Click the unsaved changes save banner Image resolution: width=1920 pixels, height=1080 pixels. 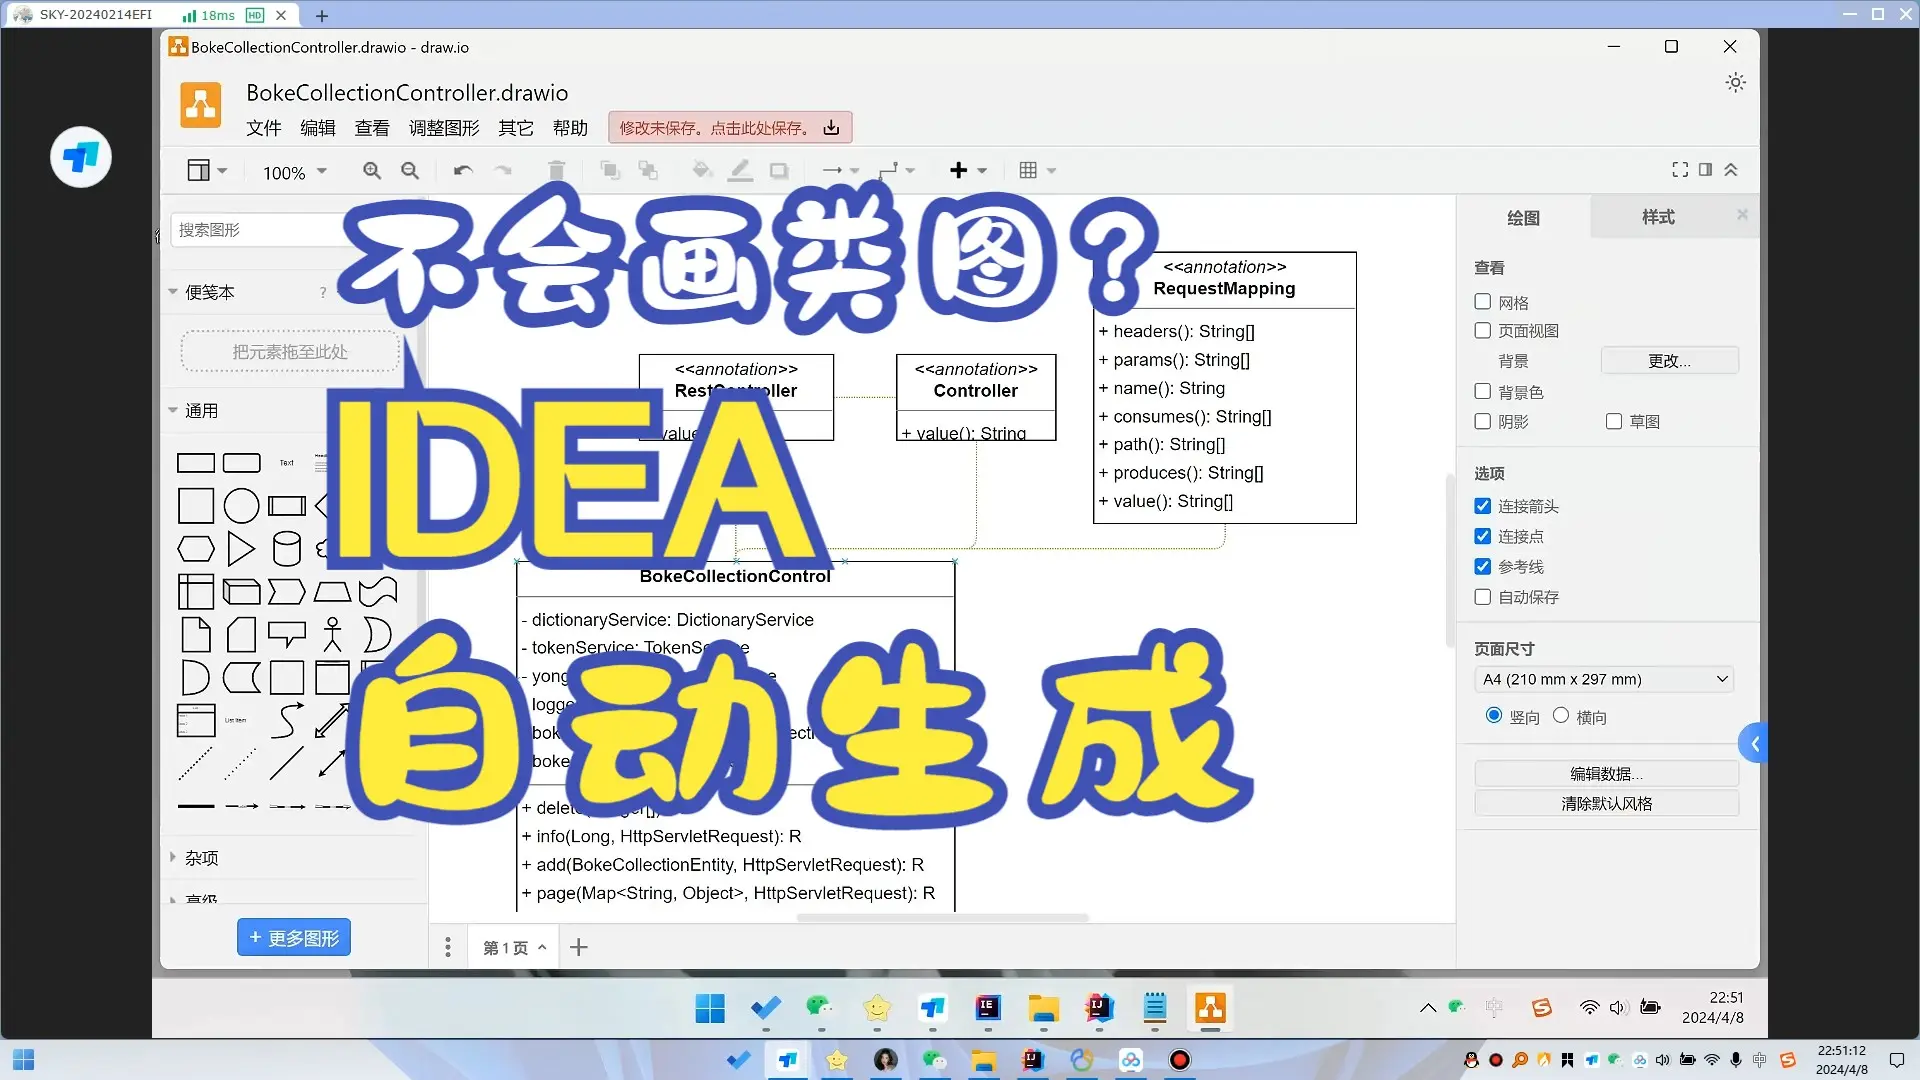(x=730, y=127)
